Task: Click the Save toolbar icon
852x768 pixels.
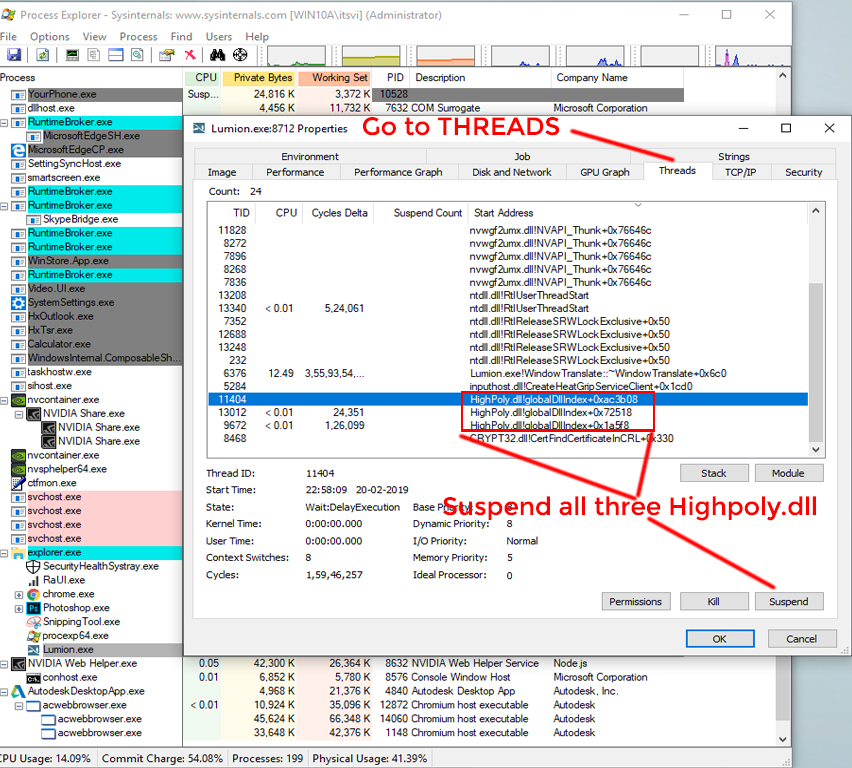Action: click(x=14, y=55)
